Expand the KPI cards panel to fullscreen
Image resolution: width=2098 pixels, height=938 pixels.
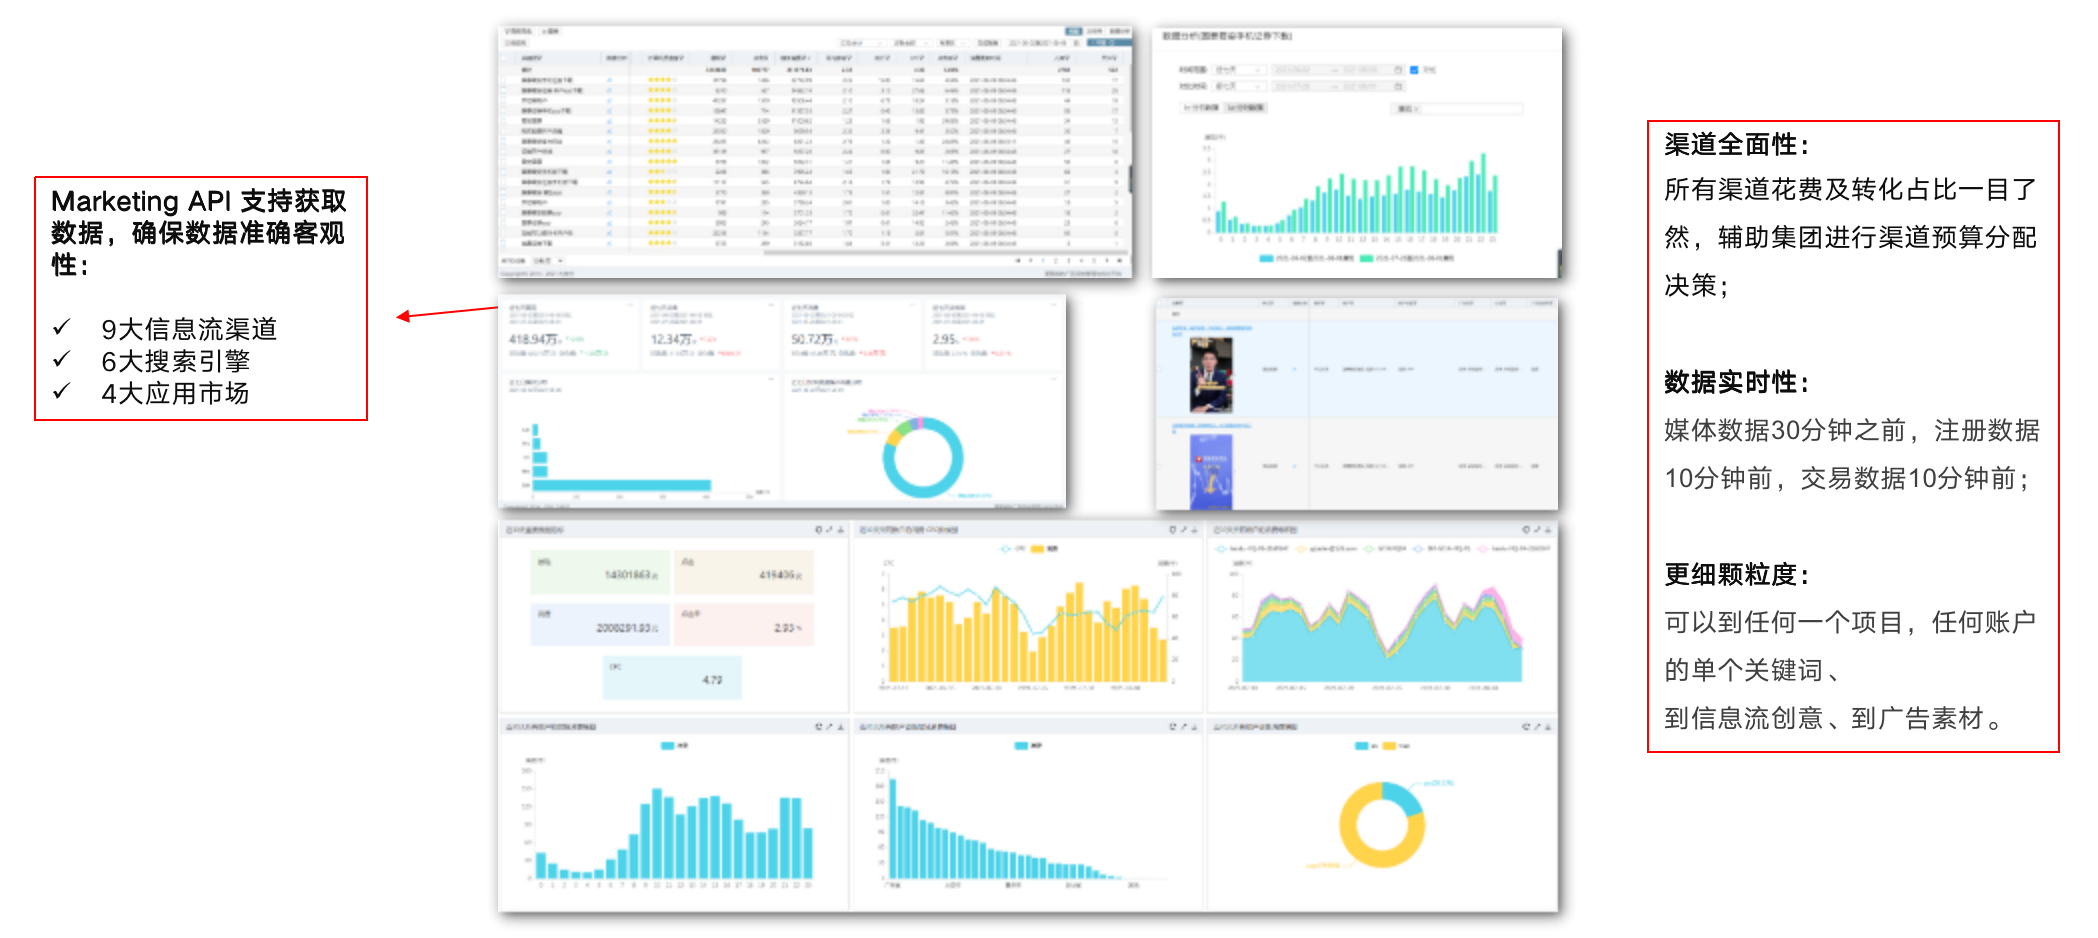tap(829, 529)
